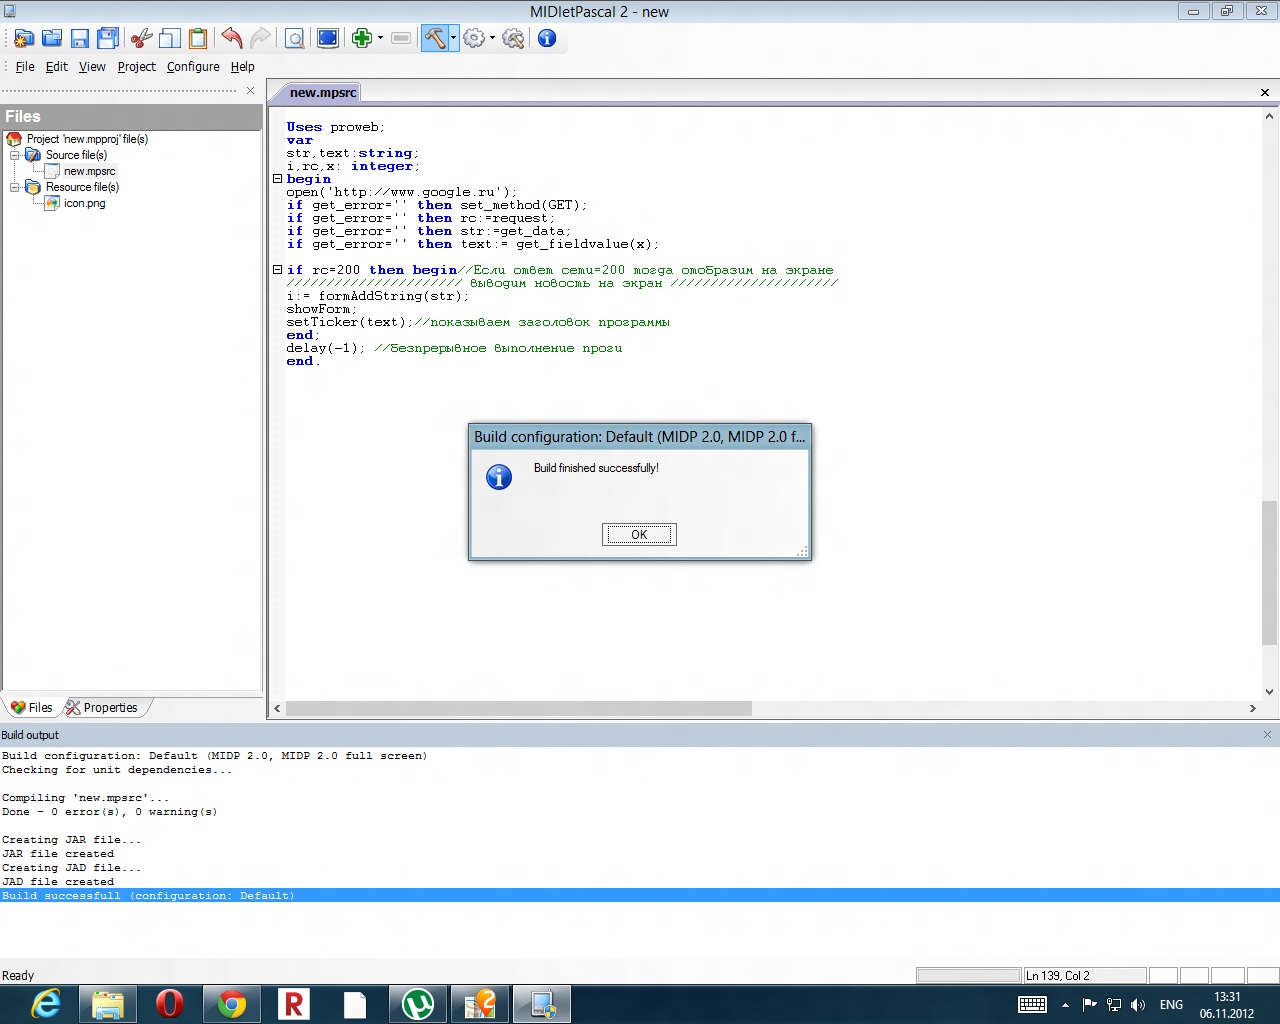
Task: Click the Save All toolbar icon
Action: 108,39
